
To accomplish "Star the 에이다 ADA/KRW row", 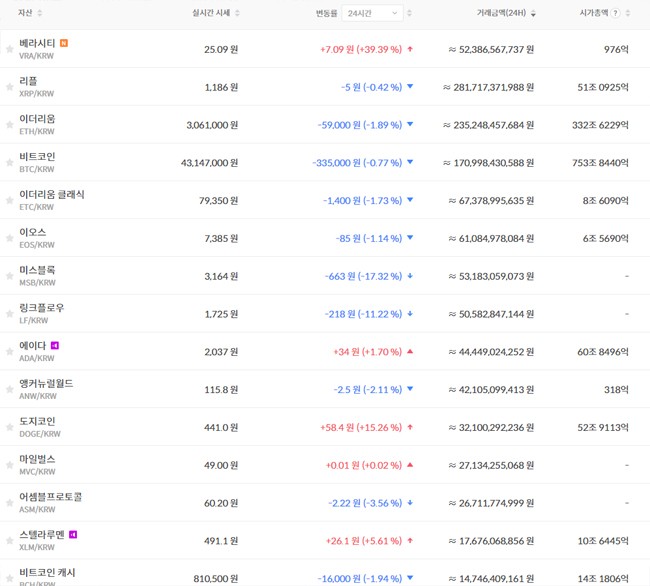I will (9, 352).
